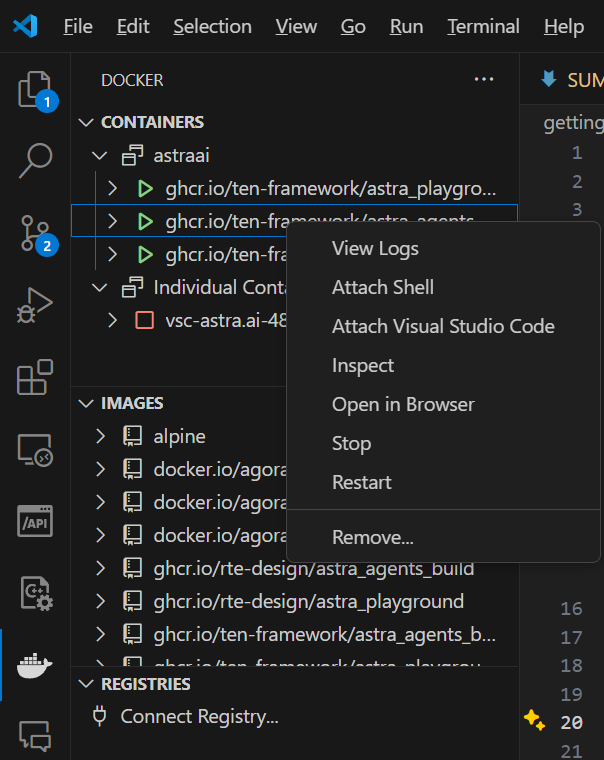Image resolution: width=604 pixels, height=760 pixels.
Task: Click the DOCKER panel title
Action: point(132,80)
